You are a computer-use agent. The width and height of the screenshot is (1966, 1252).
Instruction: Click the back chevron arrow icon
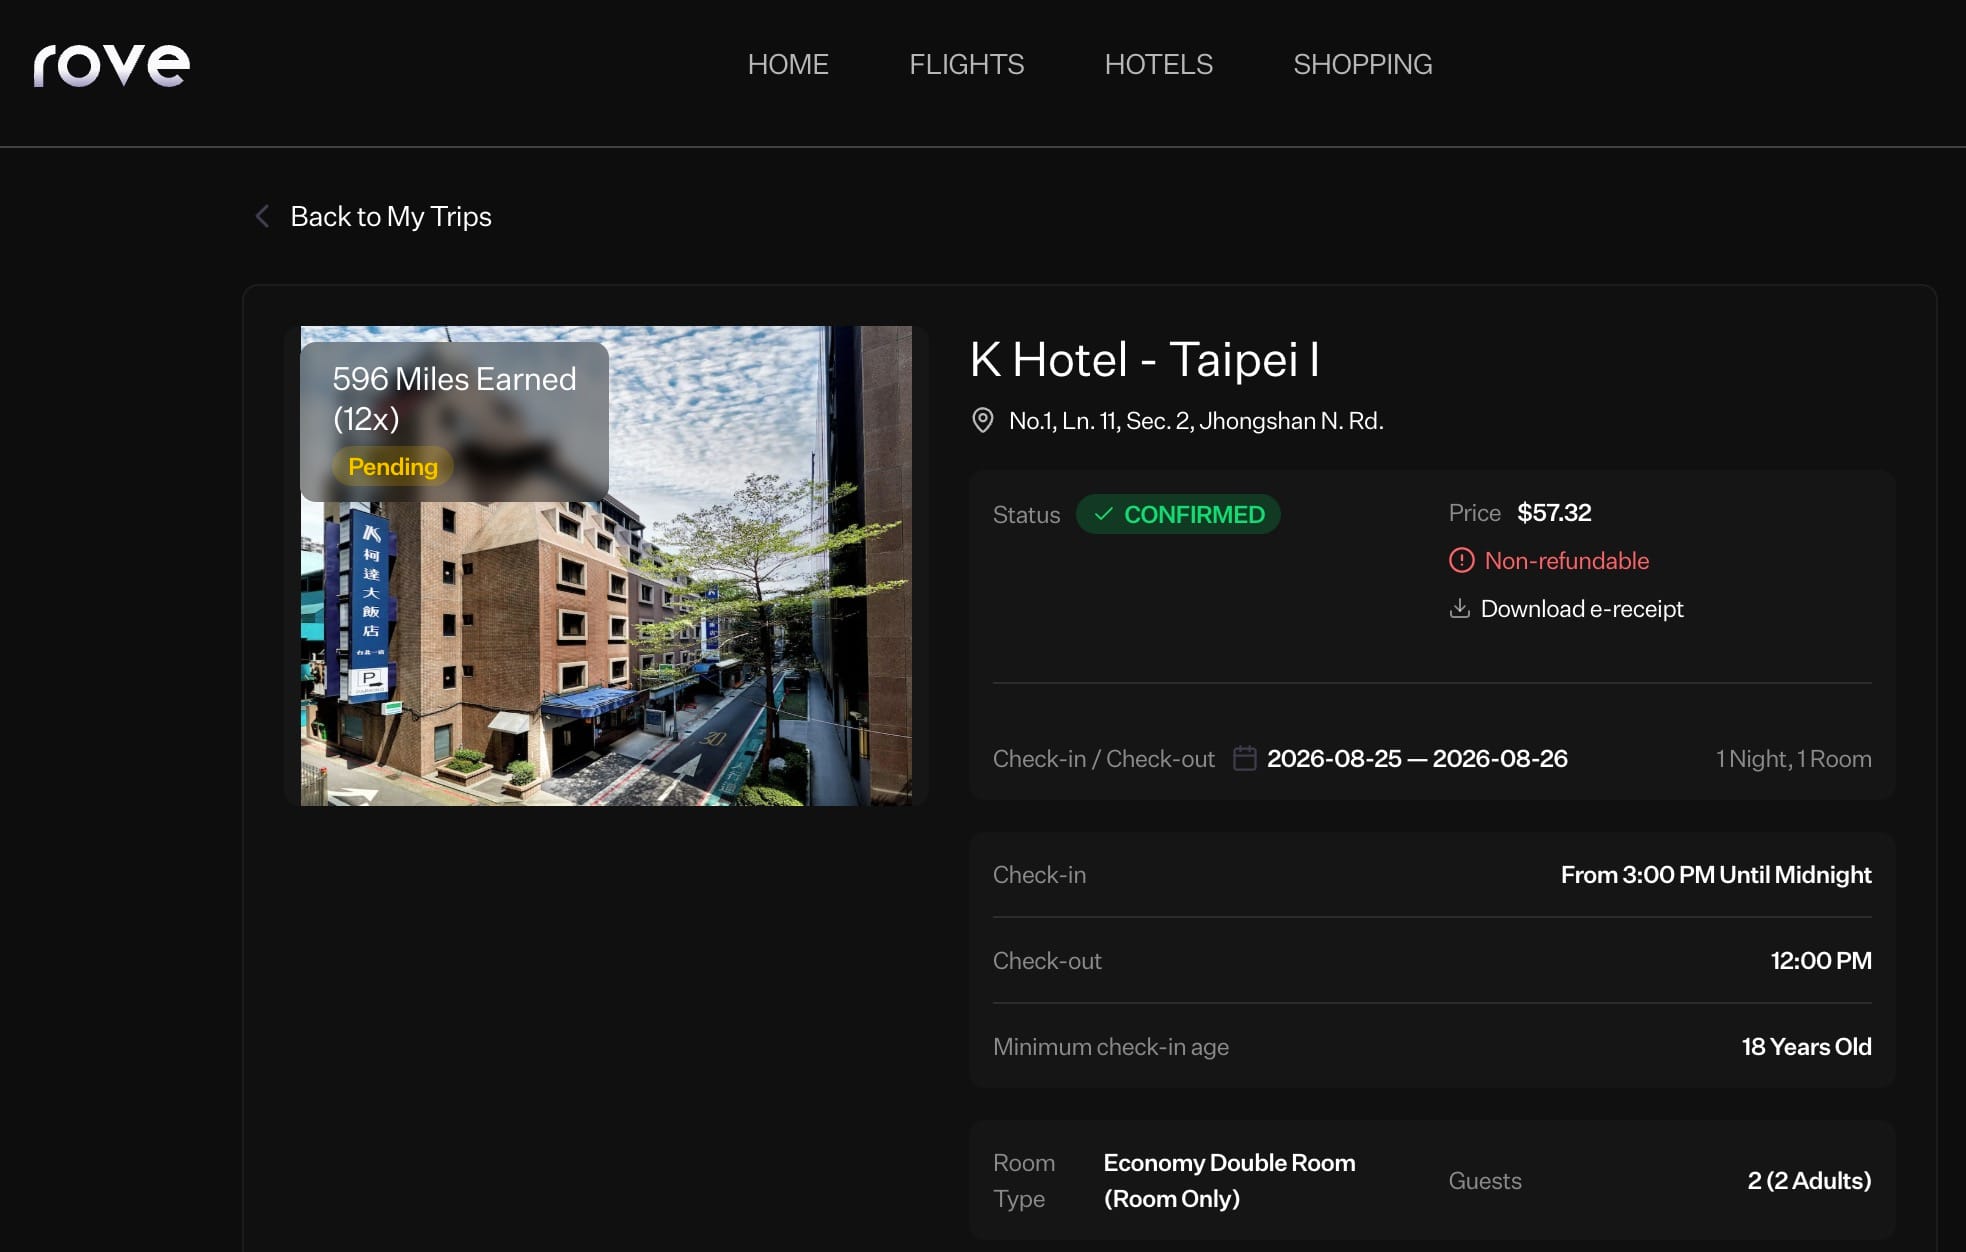click(262, 216)
